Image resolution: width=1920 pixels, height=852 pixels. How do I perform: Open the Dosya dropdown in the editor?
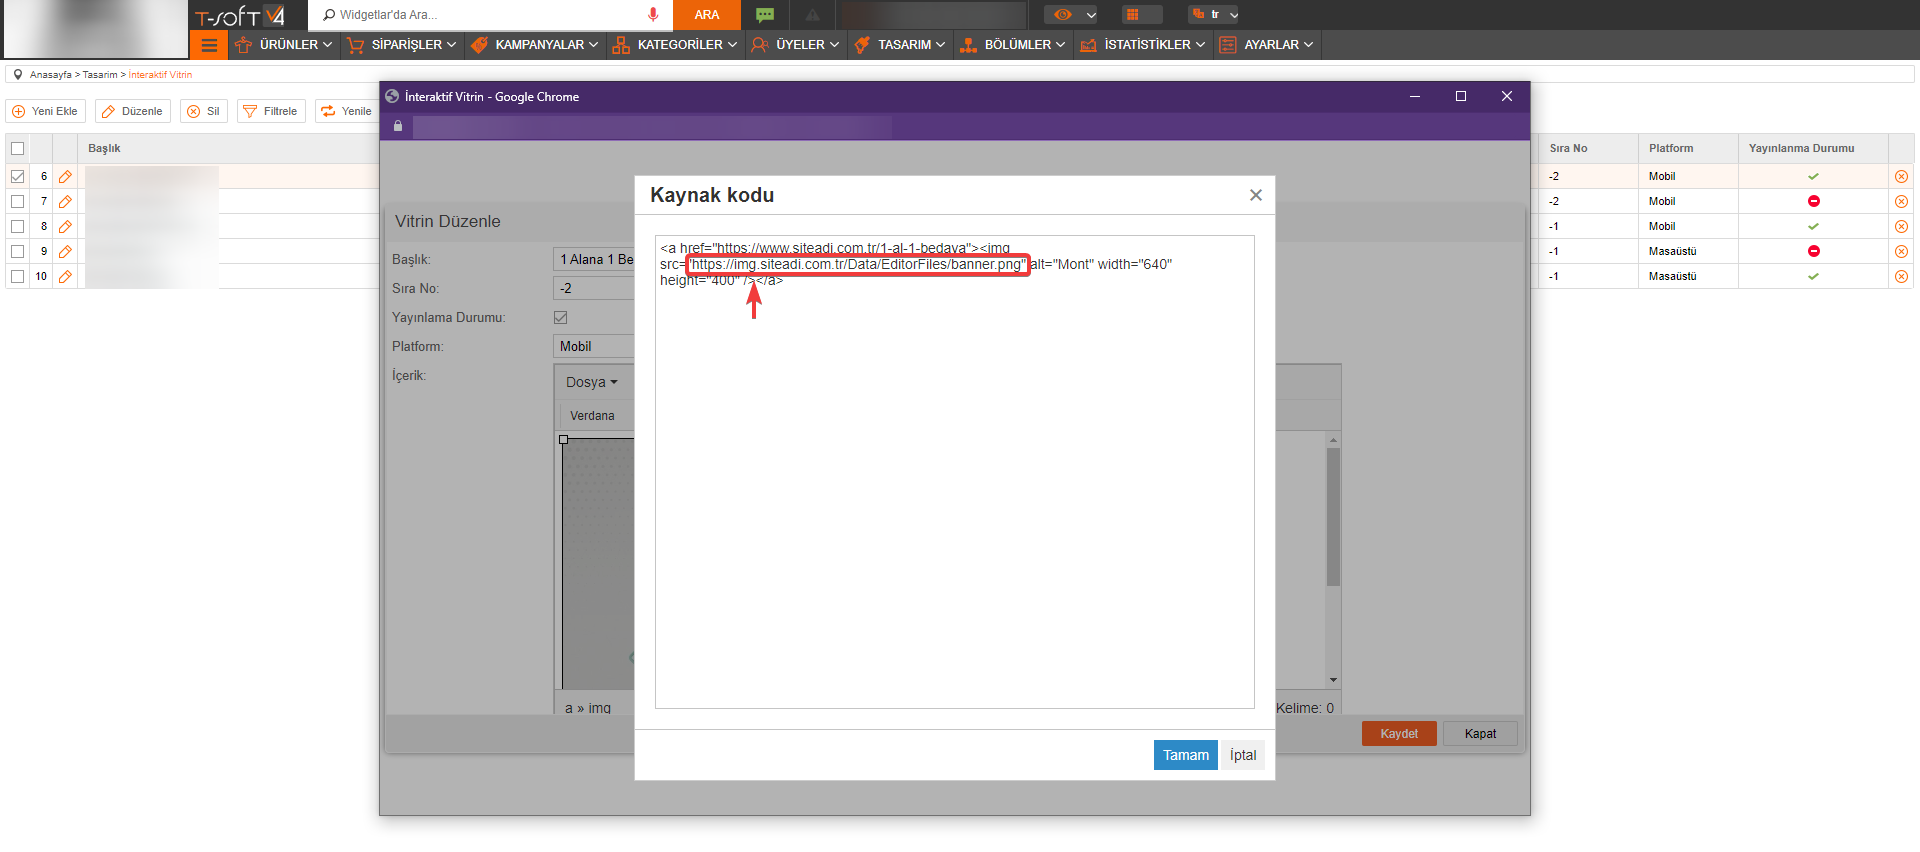591,382
